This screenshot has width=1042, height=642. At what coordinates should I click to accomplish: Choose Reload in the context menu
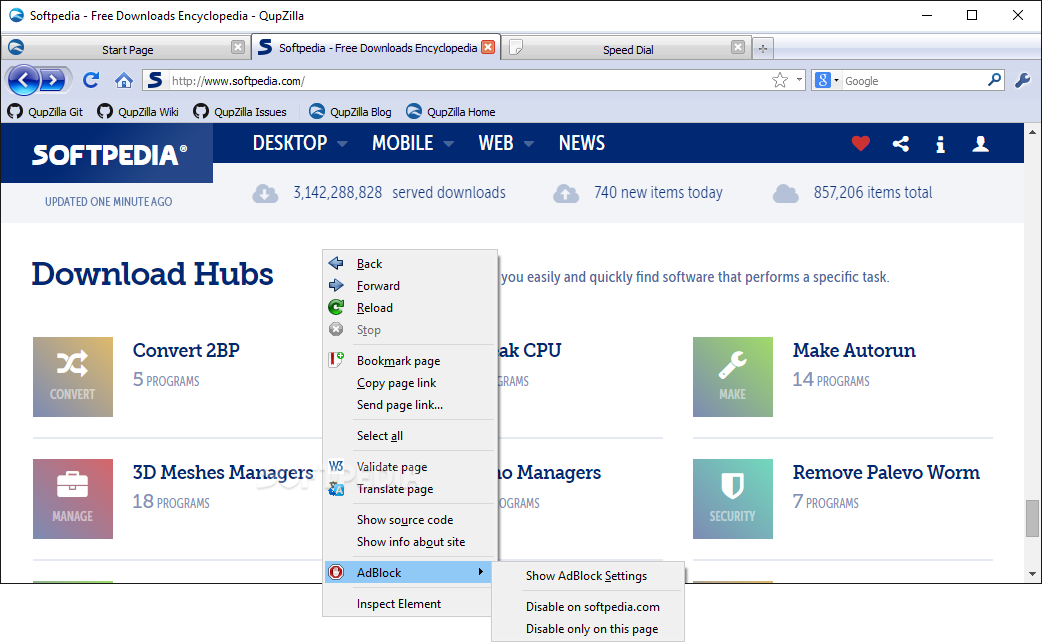coord(410,308)
